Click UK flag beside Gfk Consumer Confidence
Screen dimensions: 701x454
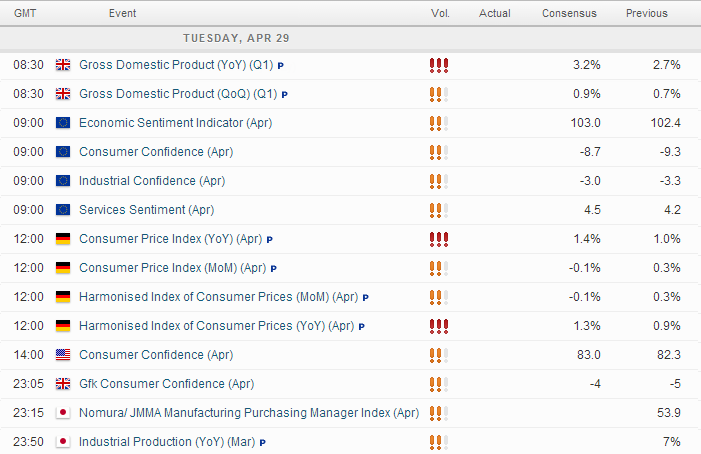click(x=62, y=384)
